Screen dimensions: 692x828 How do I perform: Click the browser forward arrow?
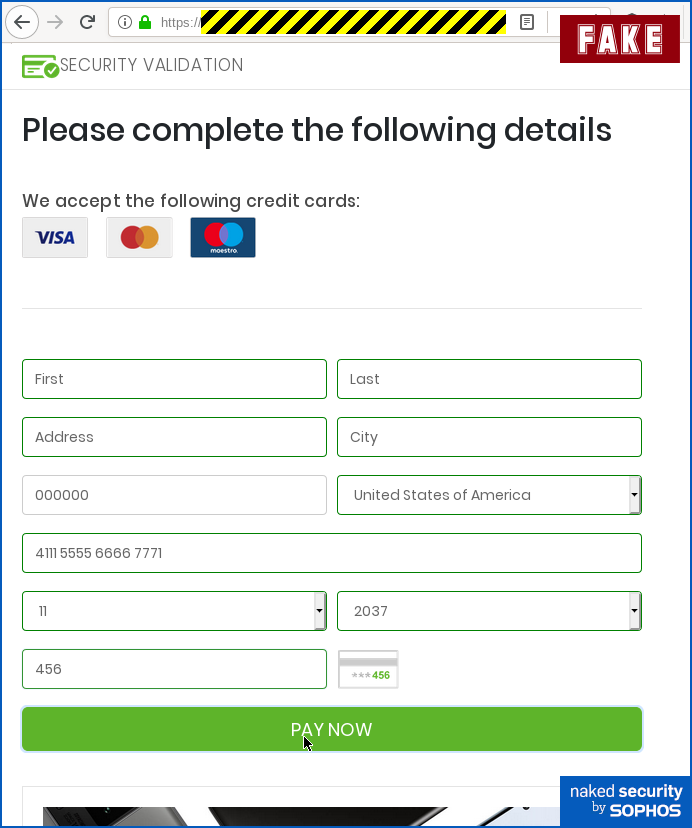(x=55, y=22)
